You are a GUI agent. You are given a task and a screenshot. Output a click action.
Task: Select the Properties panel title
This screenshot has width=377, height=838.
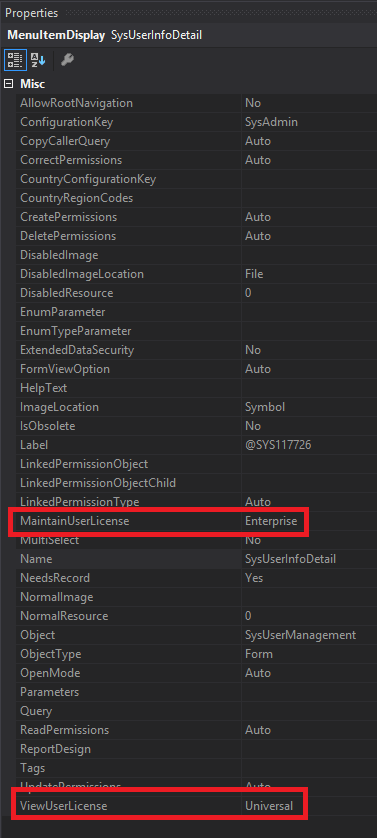click(x=32, y=13)
